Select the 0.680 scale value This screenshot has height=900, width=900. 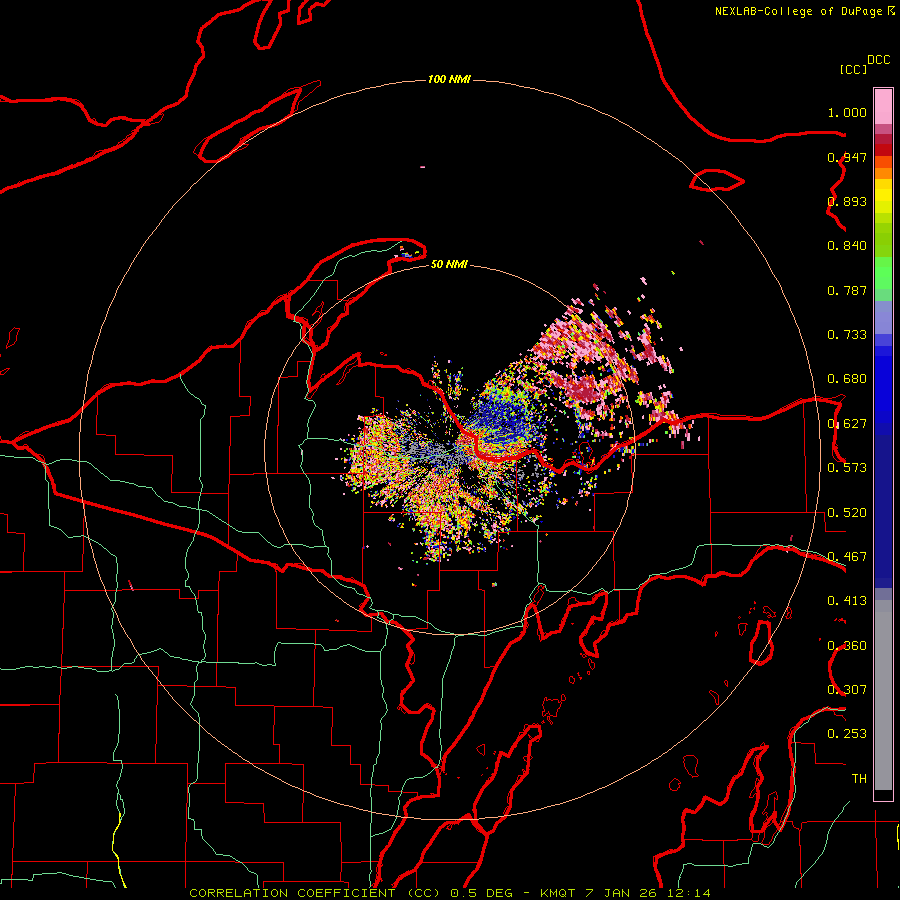tap(847, 379)
